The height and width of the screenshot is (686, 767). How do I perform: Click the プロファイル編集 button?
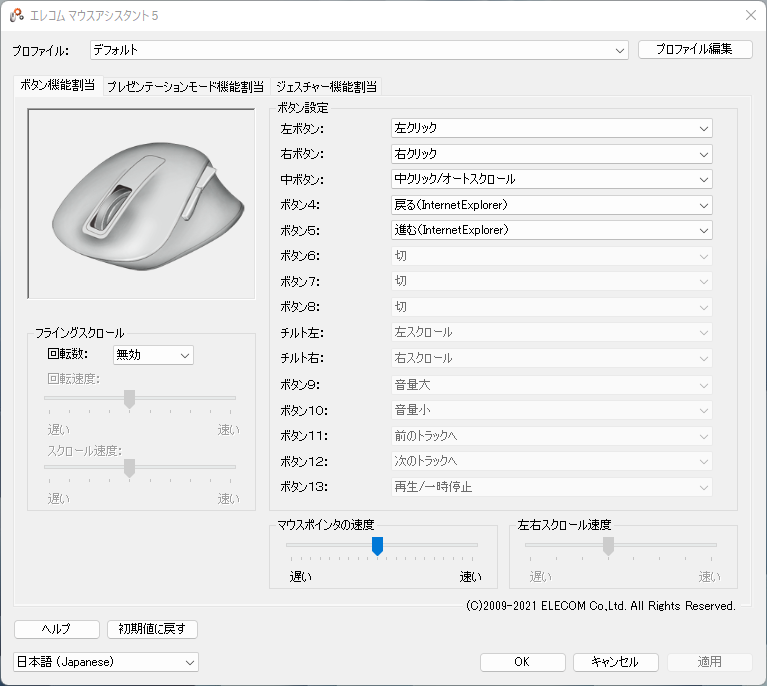click(x=695, y=49)
